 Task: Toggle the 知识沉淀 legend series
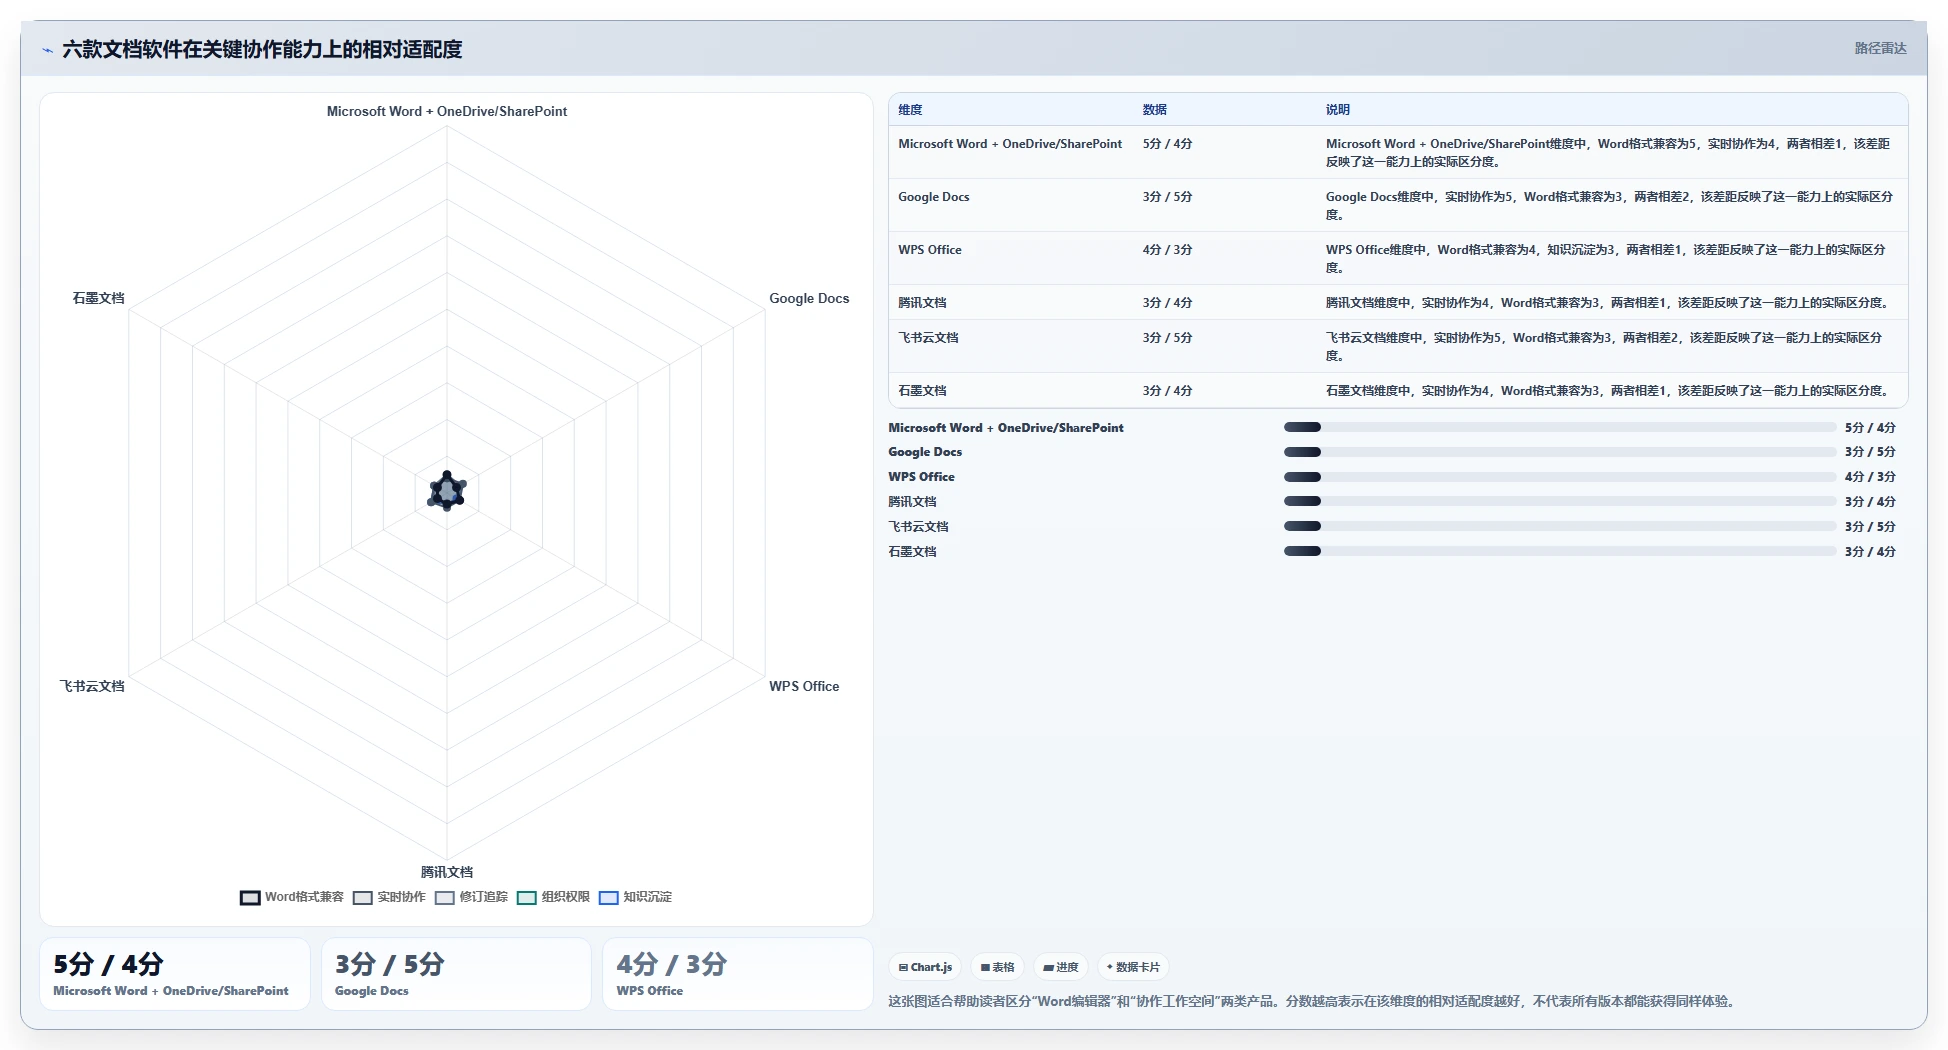point(635,897)
